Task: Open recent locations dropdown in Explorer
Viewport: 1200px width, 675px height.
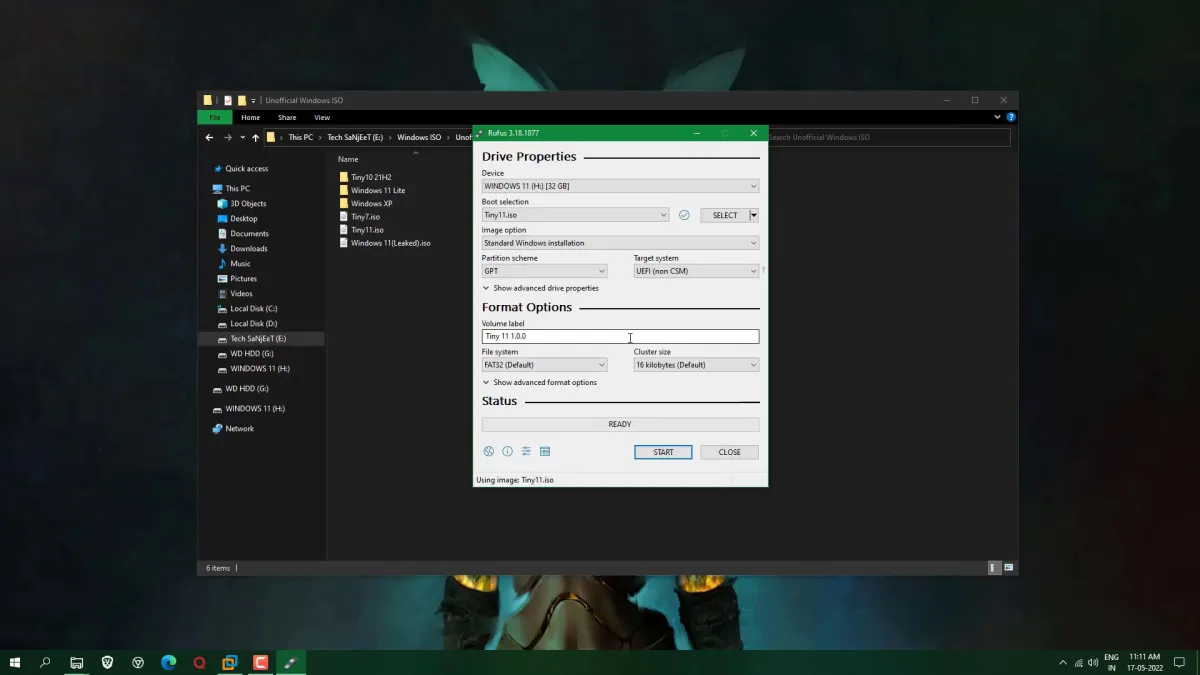Action: point(242,137)
